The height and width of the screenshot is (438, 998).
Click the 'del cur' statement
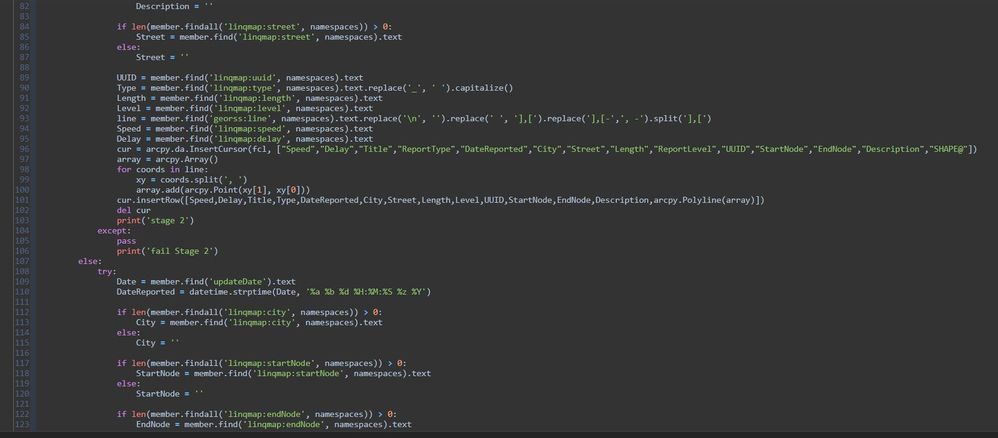[134, 210]
